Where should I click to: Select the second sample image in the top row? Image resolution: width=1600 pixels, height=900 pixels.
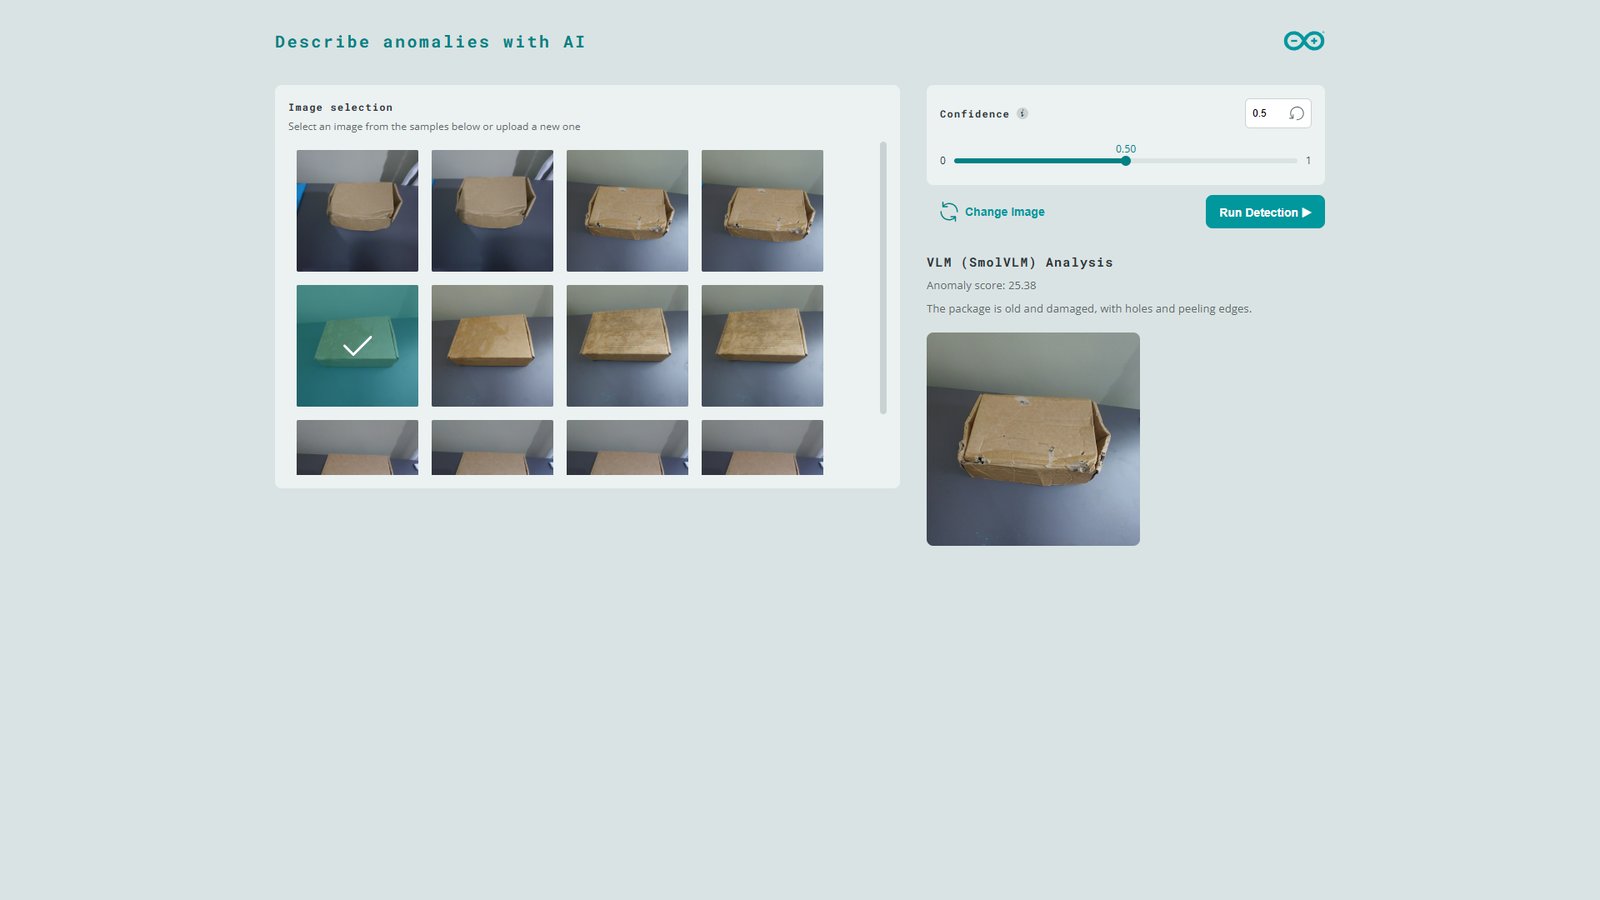pyautogui.click(x=492, y=211)
